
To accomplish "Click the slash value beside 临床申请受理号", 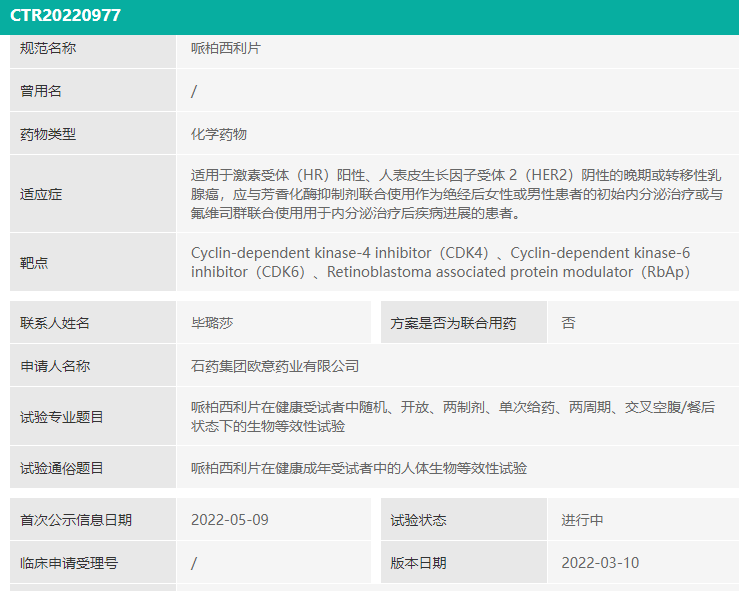I will tap(194, 563).
